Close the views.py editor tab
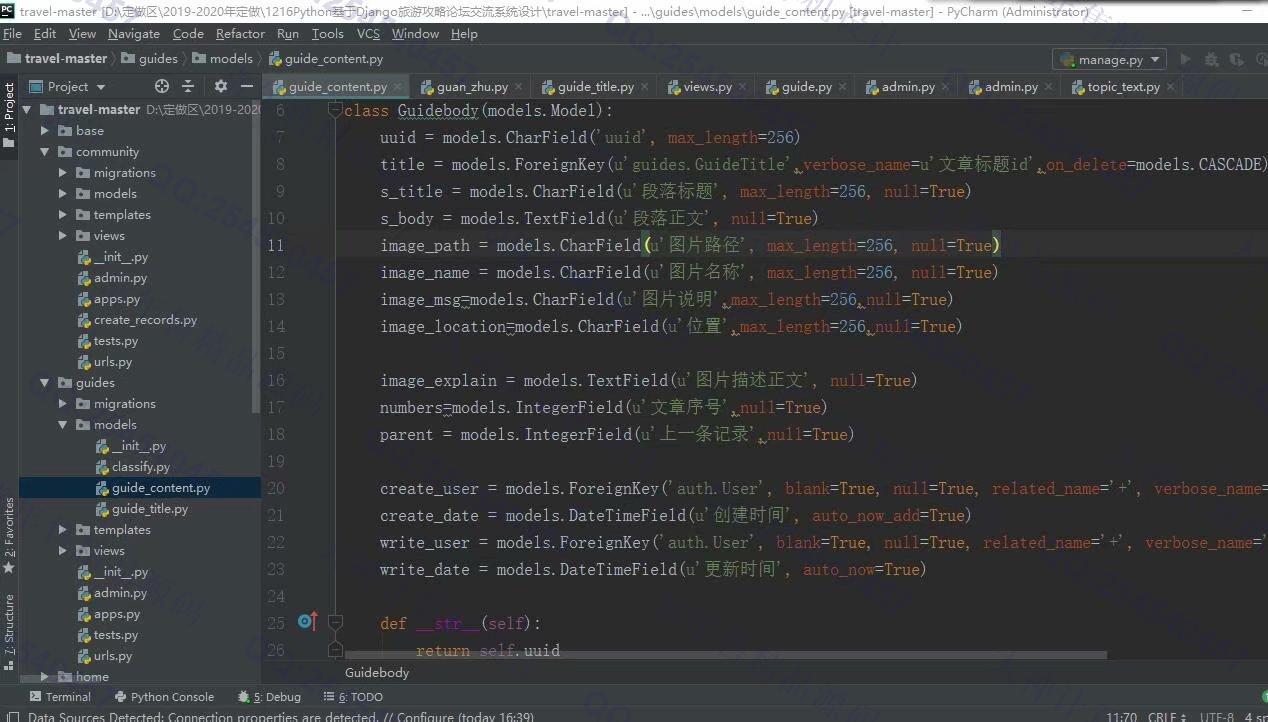The image size is (1268, 722). tap(742, 87)
